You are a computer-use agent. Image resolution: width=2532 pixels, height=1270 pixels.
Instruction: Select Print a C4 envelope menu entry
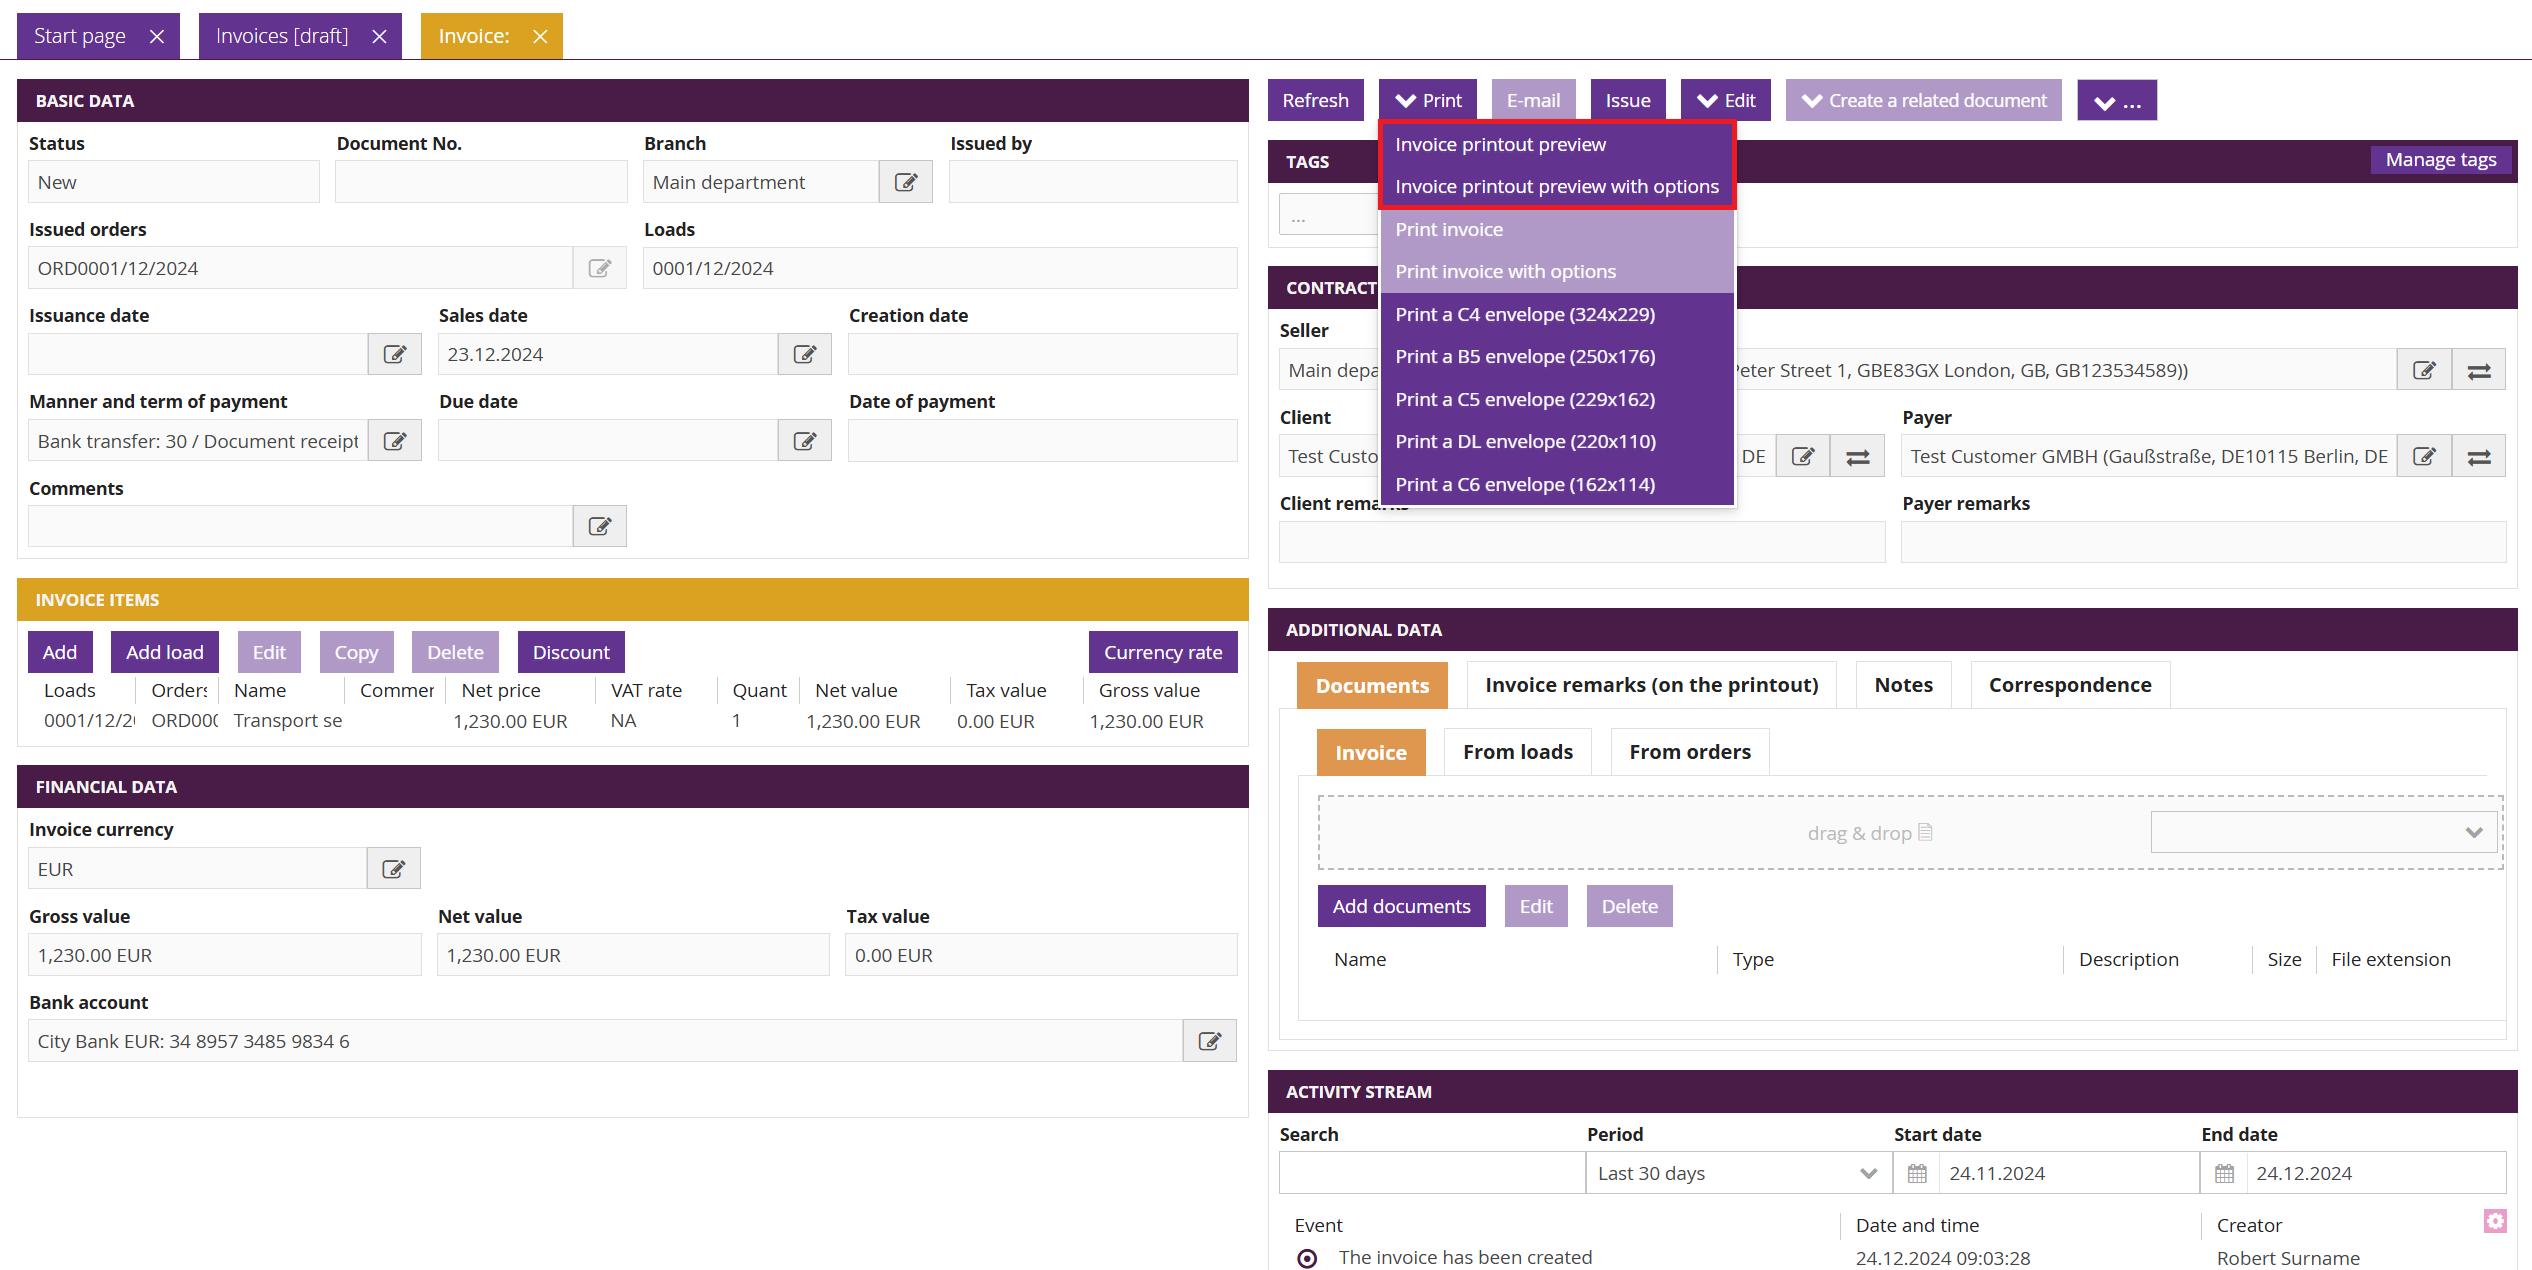(1524, 315)
